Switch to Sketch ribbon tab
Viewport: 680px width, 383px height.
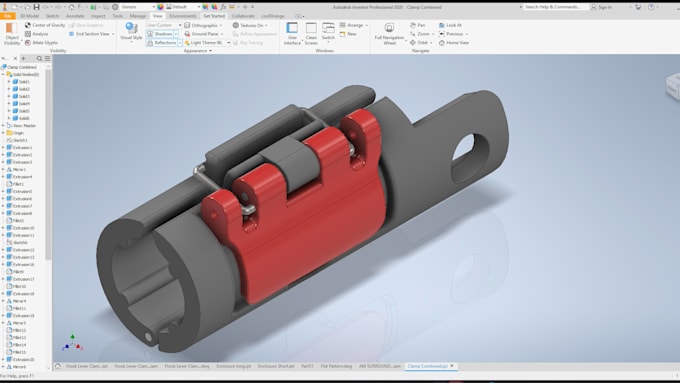pyautogui.click(x=52, y=16)
